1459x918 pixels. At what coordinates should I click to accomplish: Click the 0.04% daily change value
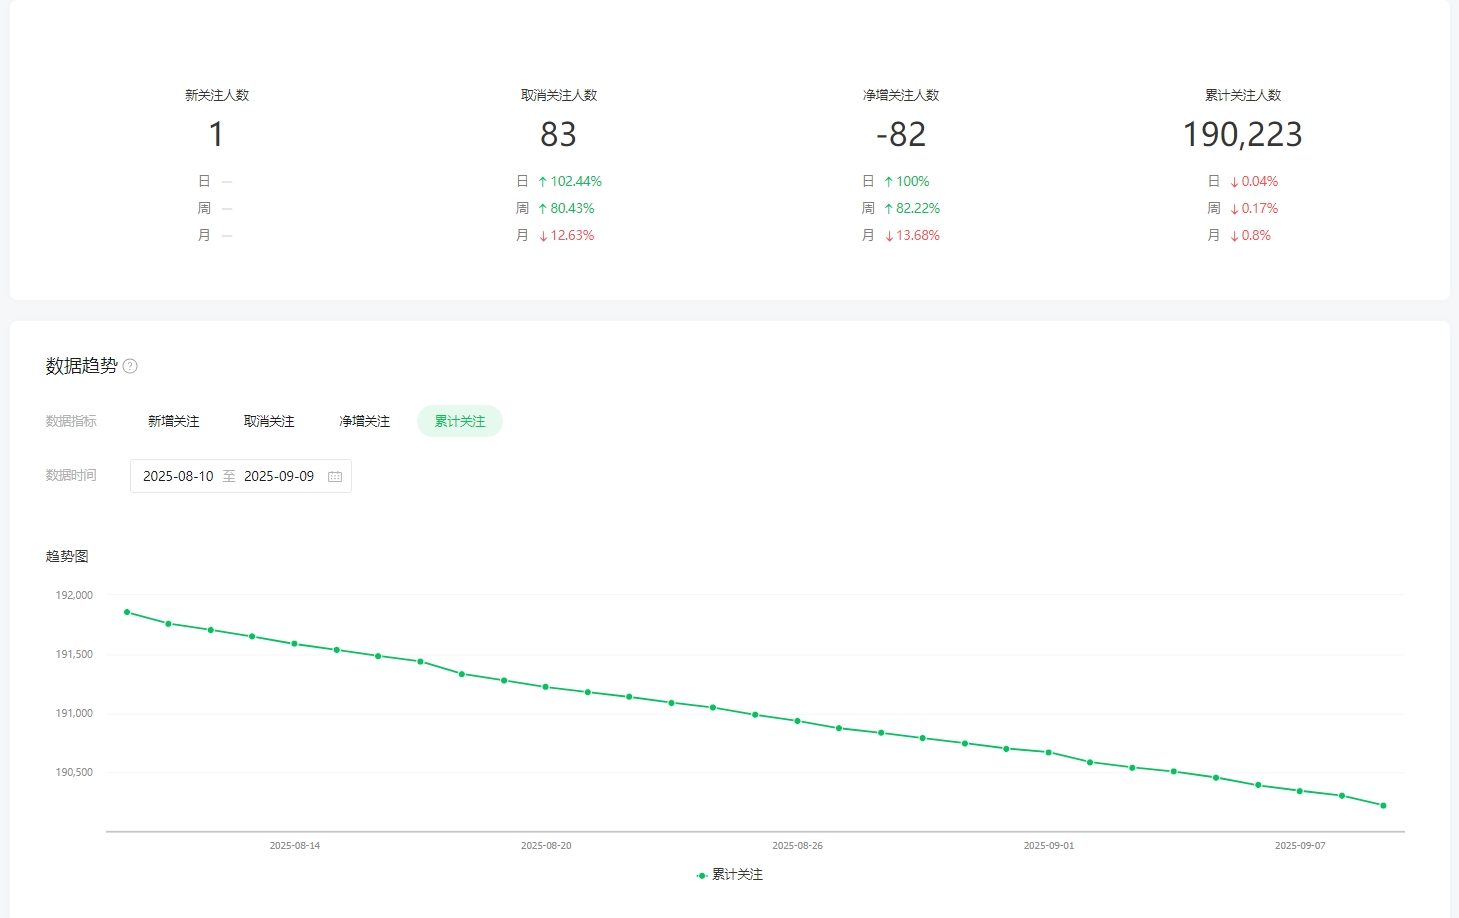tap(1259, 181)
